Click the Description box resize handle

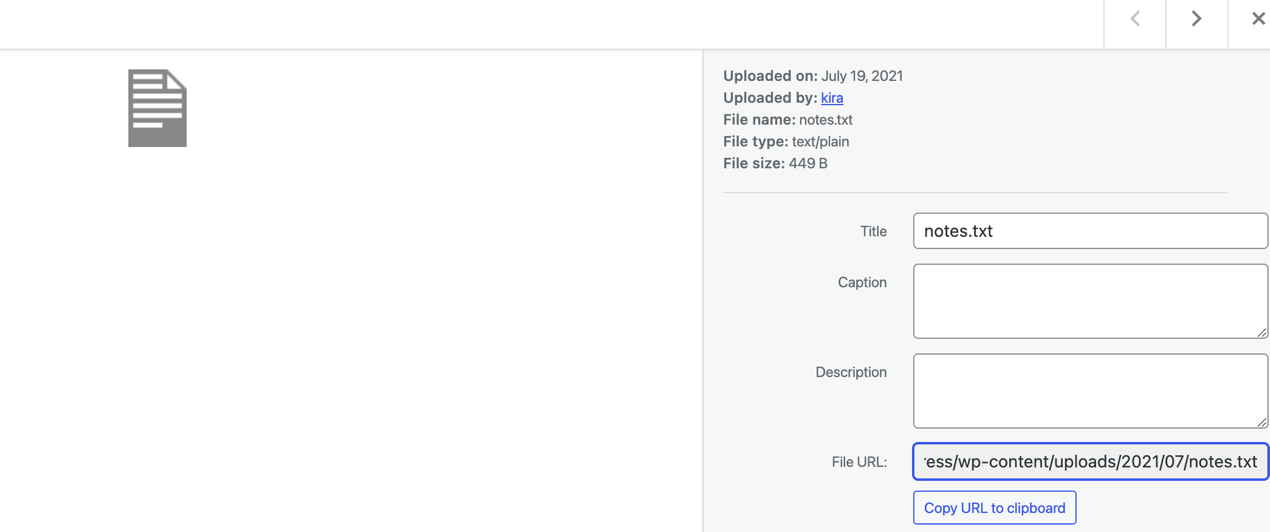(x=1262, y=422)
